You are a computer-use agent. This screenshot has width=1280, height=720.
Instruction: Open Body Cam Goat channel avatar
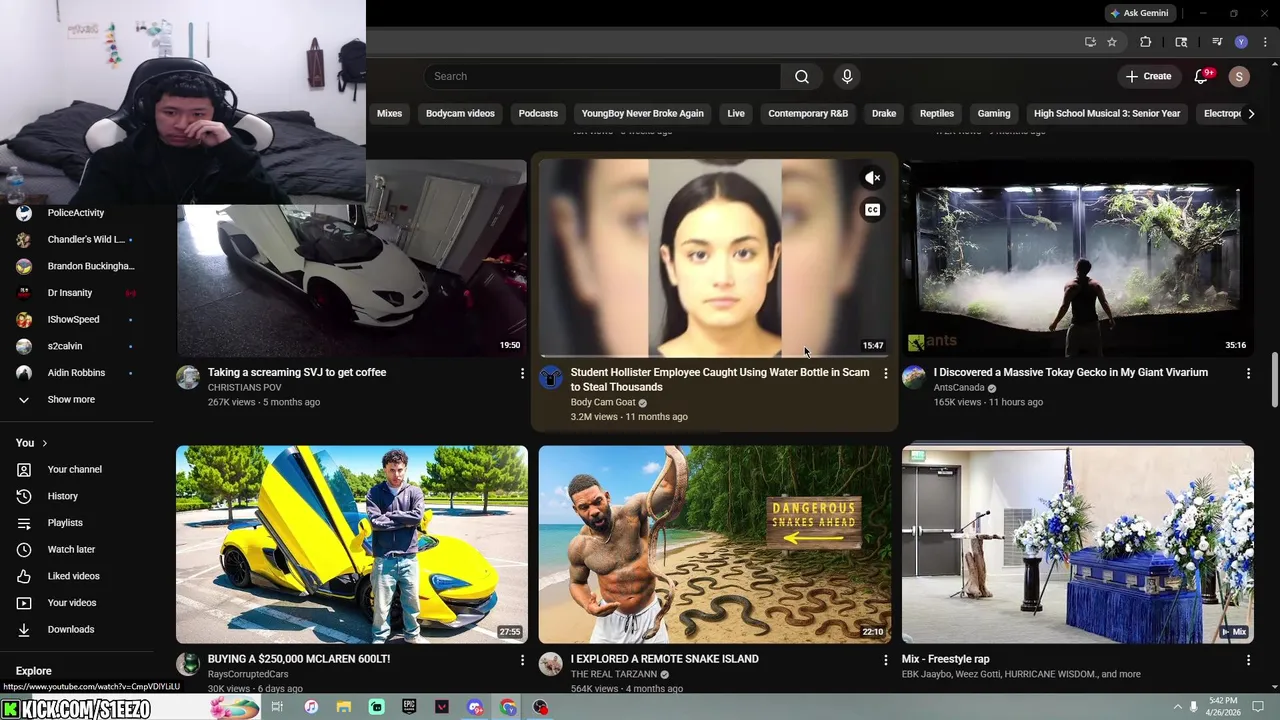tap(550, 377)
